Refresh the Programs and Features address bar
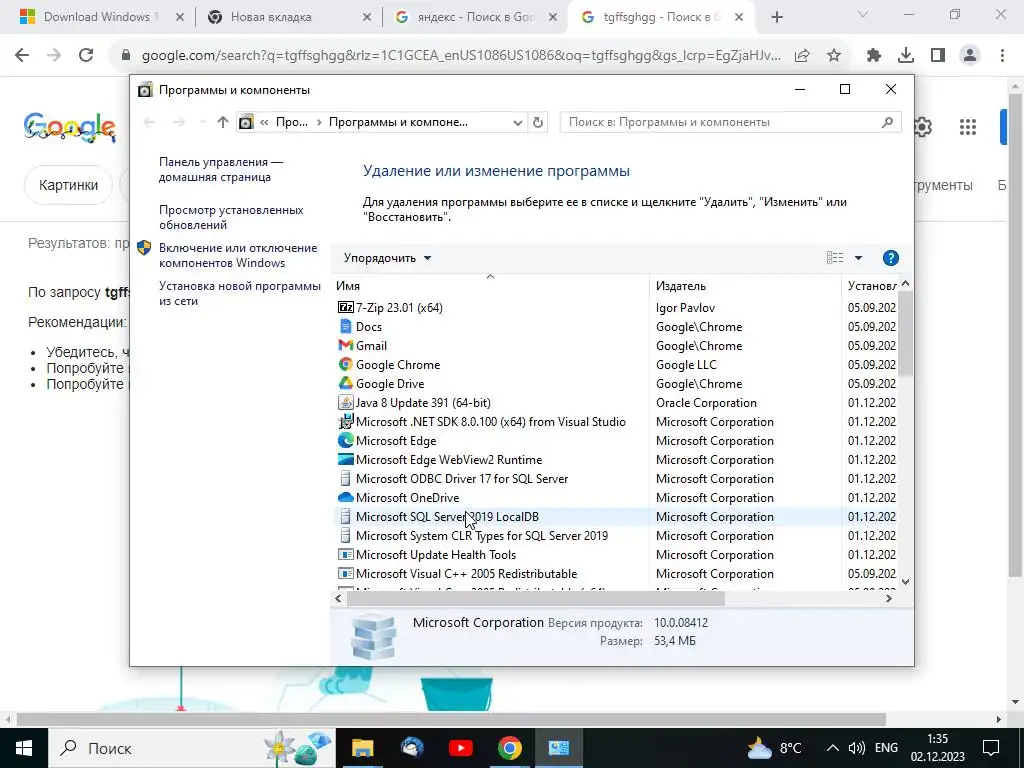The width and height of the screenshot is (1024, 768). 537,122
